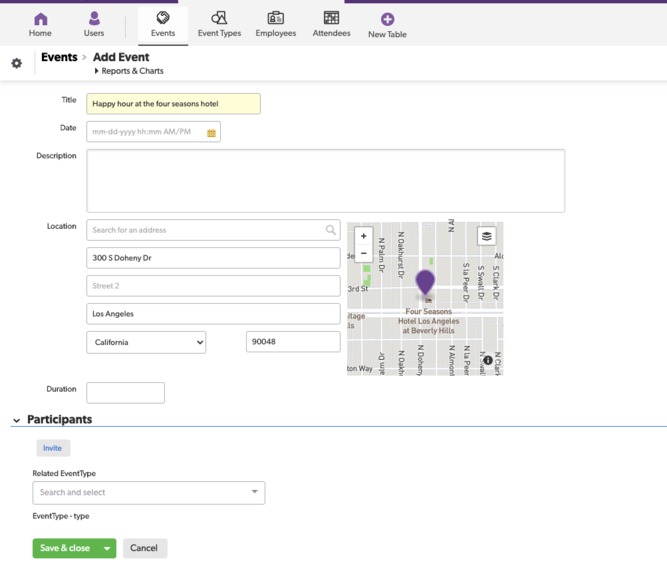Viewport: 667px width, 573px height.
Task: Zoom out on the map
Action: (x=364, y=253)
